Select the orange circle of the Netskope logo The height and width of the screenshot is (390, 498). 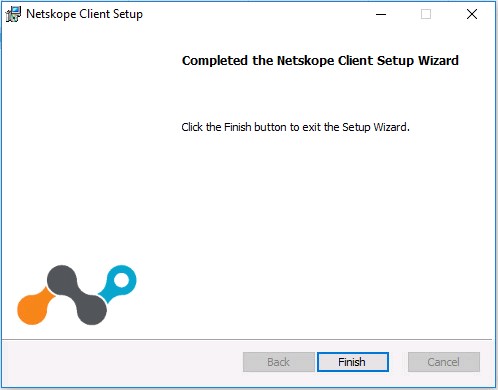(32, 309)
